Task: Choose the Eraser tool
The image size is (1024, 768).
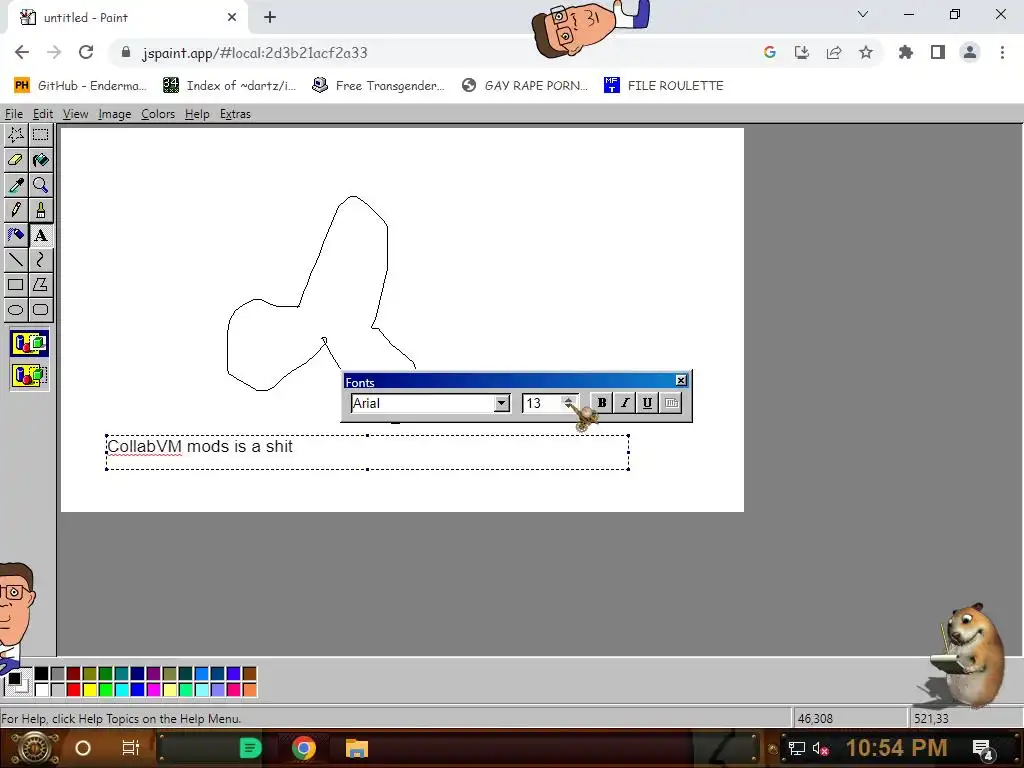Action: click(x=16, y=160)
